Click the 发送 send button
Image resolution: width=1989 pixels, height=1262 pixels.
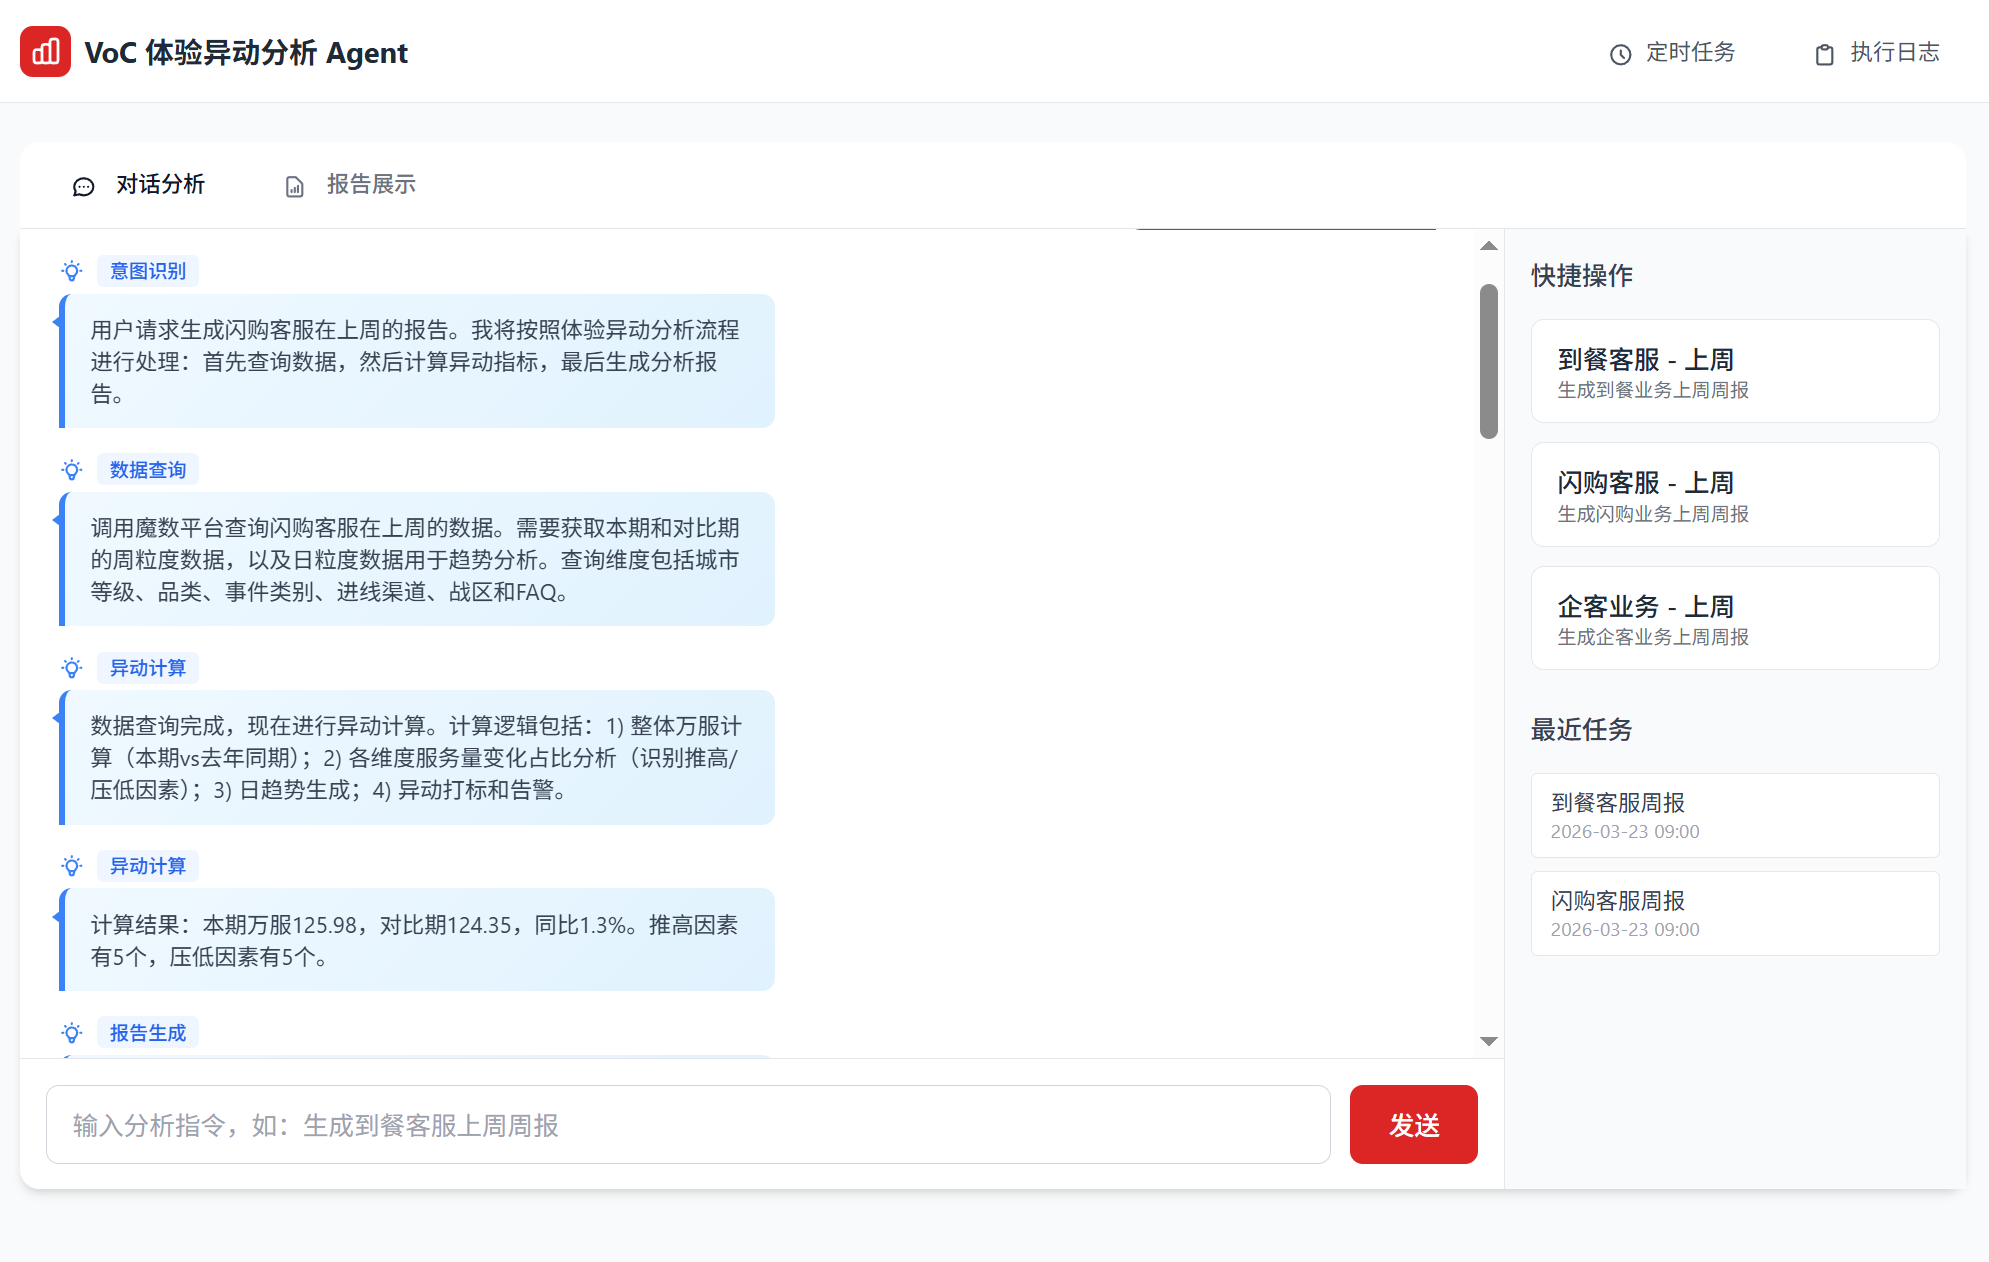(1413, 1125)
